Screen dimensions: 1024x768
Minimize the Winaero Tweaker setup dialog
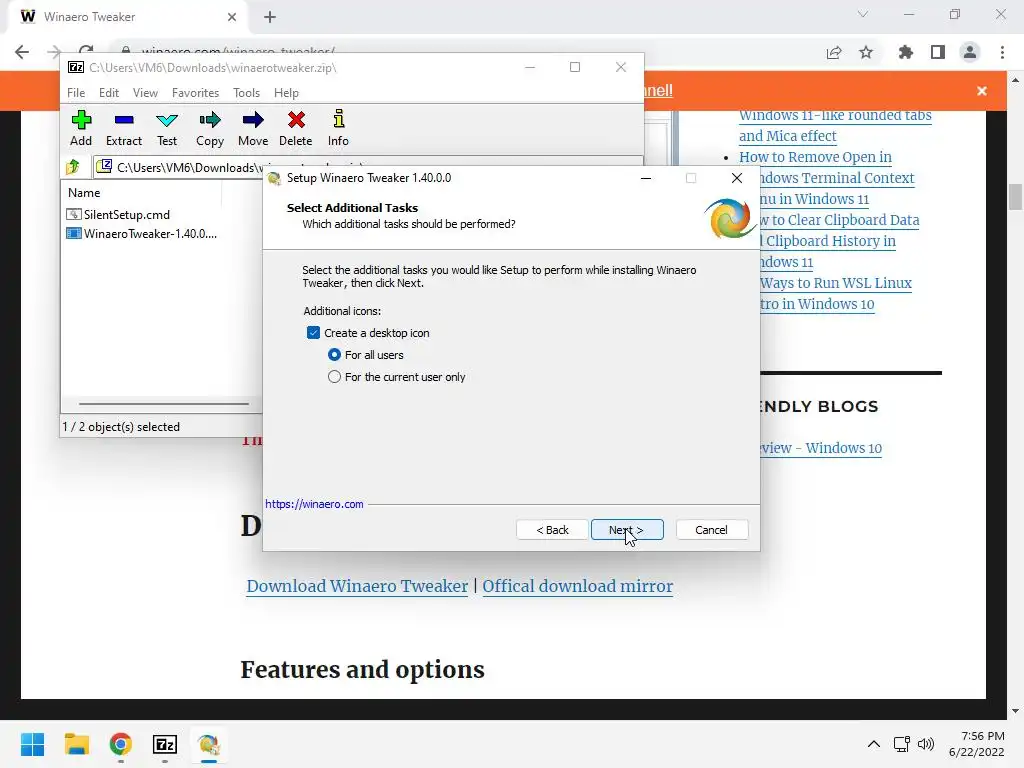(x=646, y=178)
